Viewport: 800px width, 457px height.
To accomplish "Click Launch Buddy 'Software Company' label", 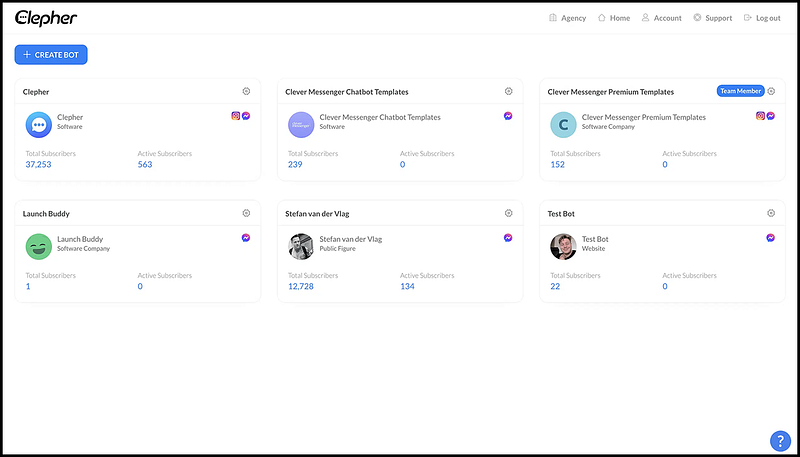I will (83, 248).
